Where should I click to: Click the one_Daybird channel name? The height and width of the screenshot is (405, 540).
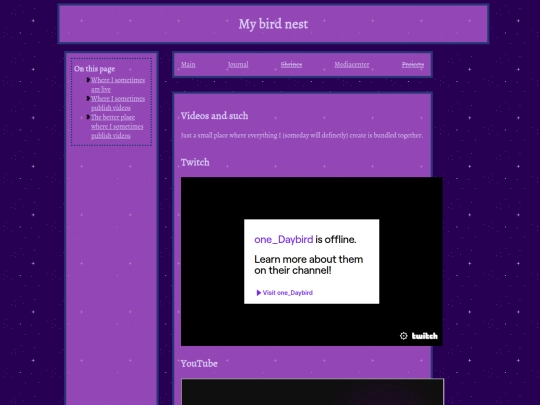click(284, 239)
